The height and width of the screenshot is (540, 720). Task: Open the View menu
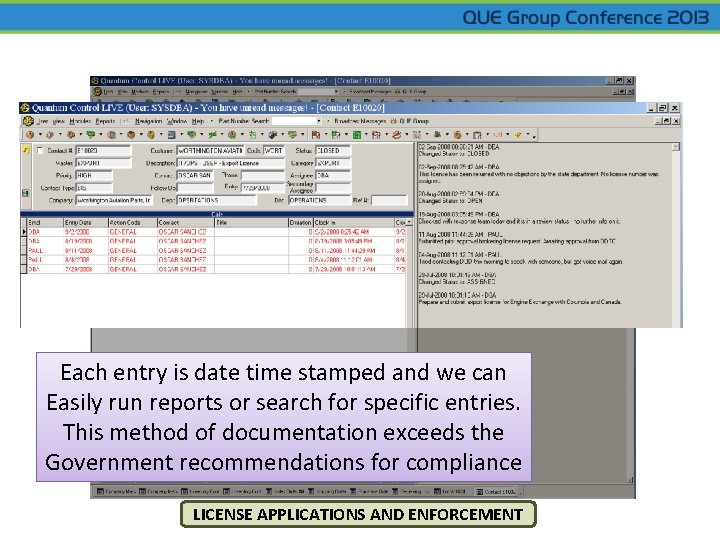(x=58, y=121)
